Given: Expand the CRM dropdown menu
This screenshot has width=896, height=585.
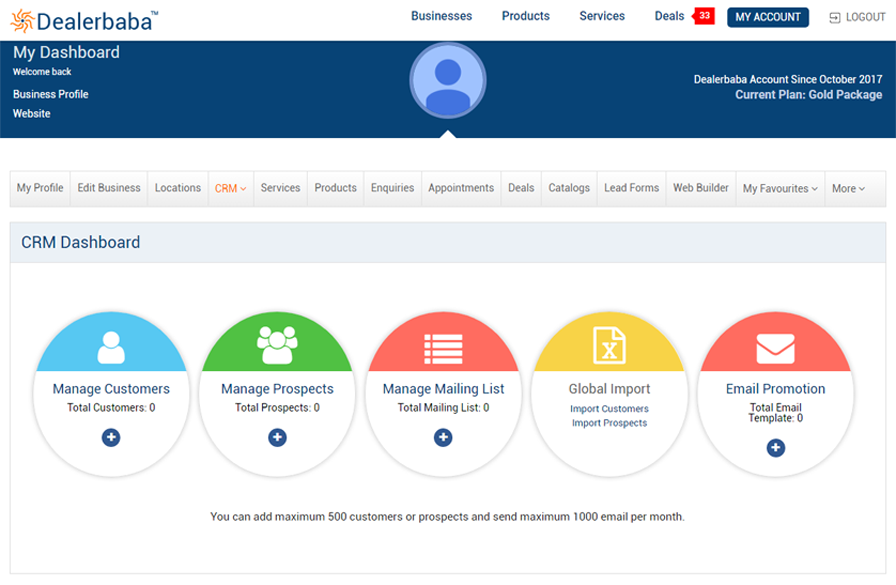Looking at the screenshot, I should (x=230, y=188).
